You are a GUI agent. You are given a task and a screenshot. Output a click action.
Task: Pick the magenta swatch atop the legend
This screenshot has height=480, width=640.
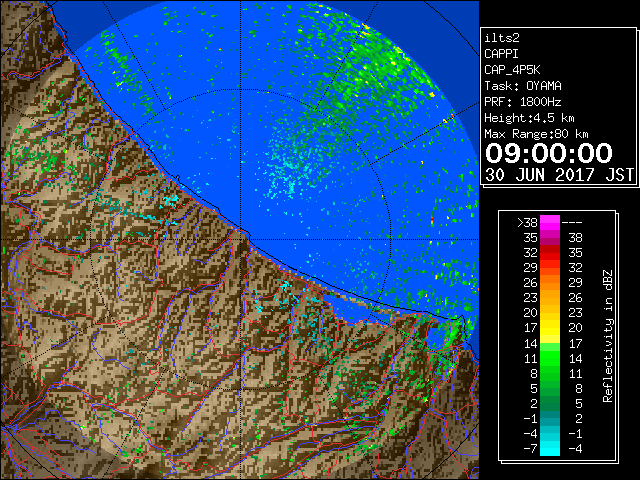(x=550, y=223)
